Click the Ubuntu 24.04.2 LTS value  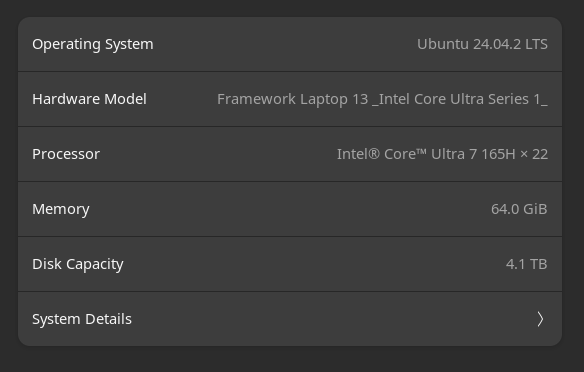482,44
